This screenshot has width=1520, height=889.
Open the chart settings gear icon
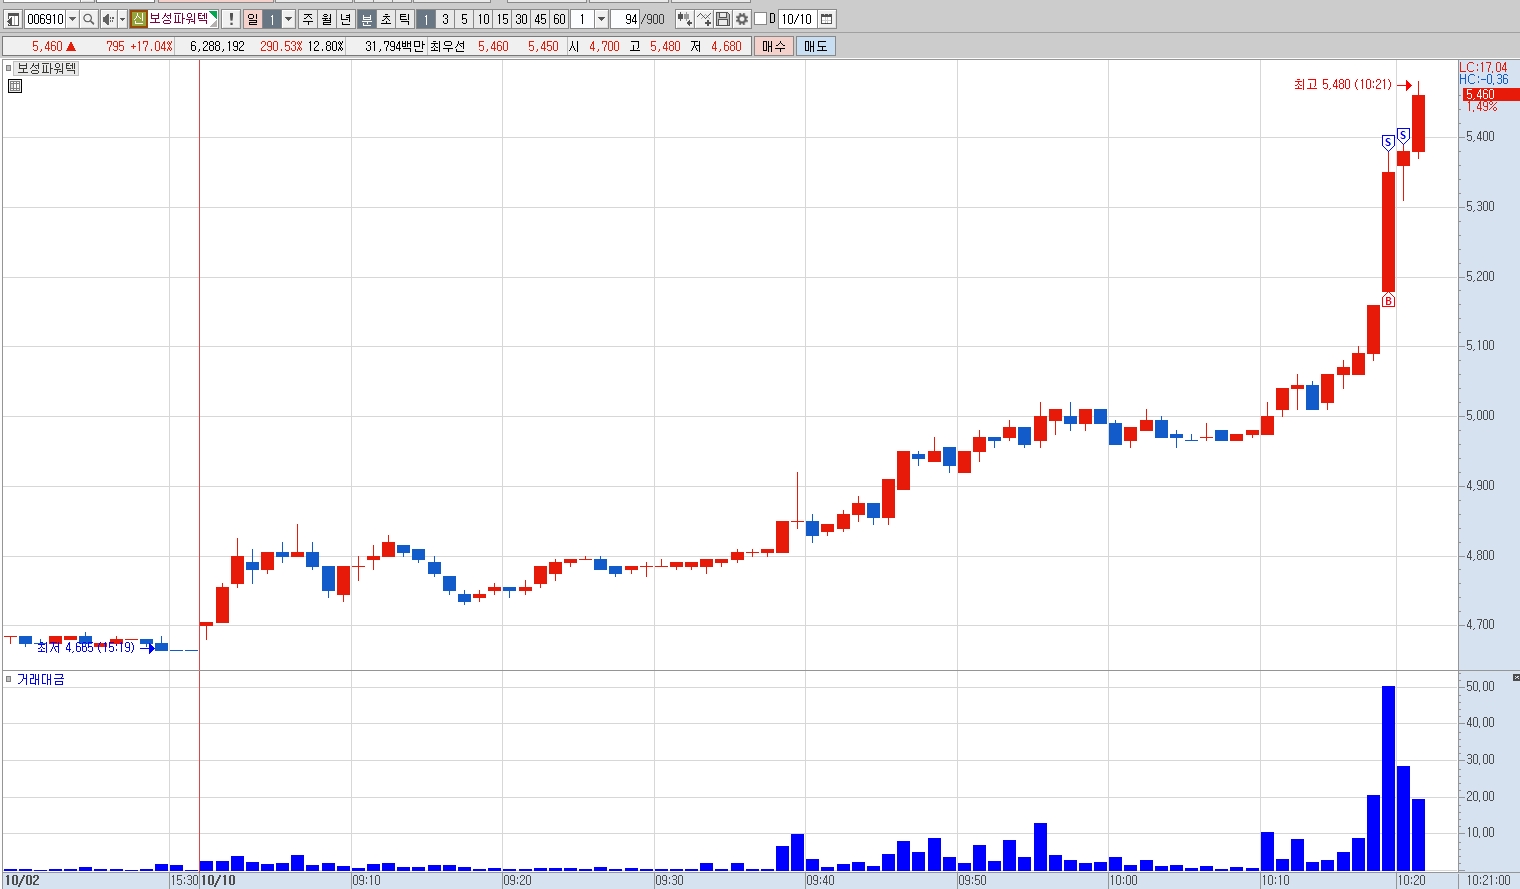coord(742,19)
